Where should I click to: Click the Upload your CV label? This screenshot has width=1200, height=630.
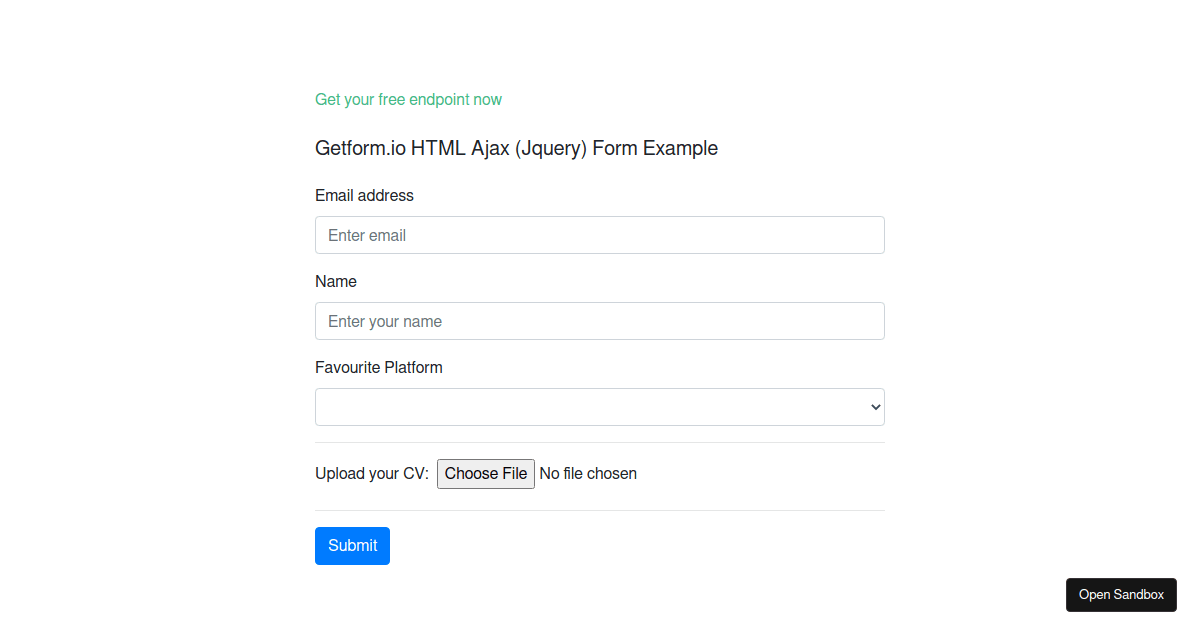(372, 474)
